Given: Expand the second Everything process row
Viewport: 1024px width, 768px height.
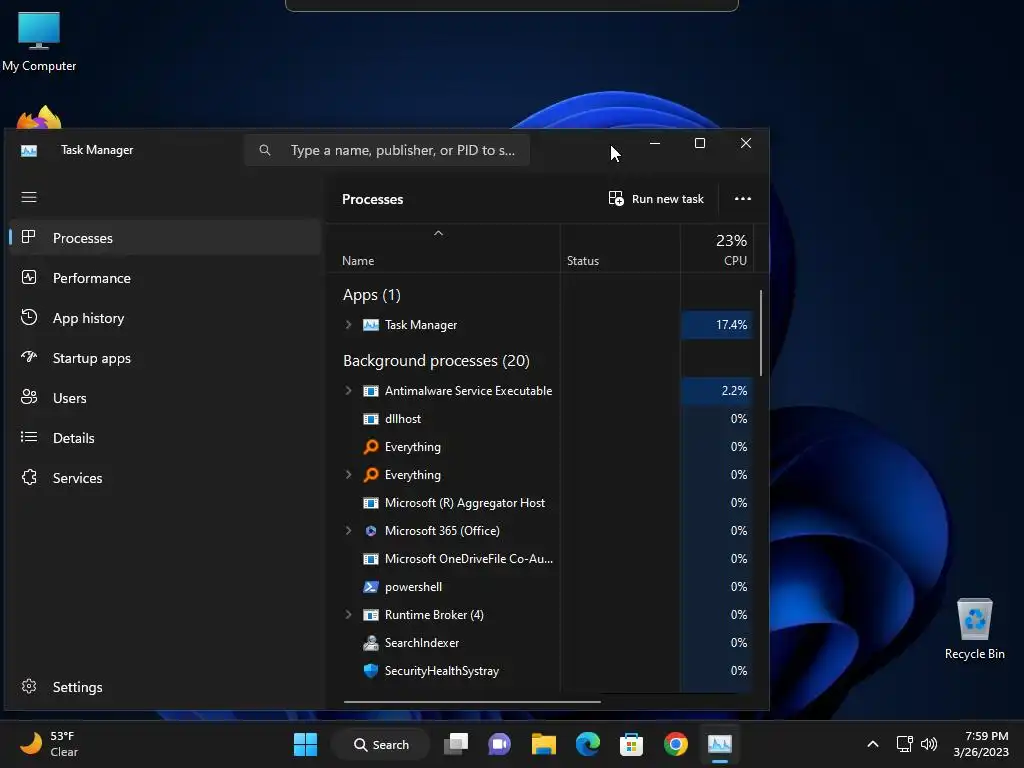Looking at the screenshot, I should [x=348, y=475].
